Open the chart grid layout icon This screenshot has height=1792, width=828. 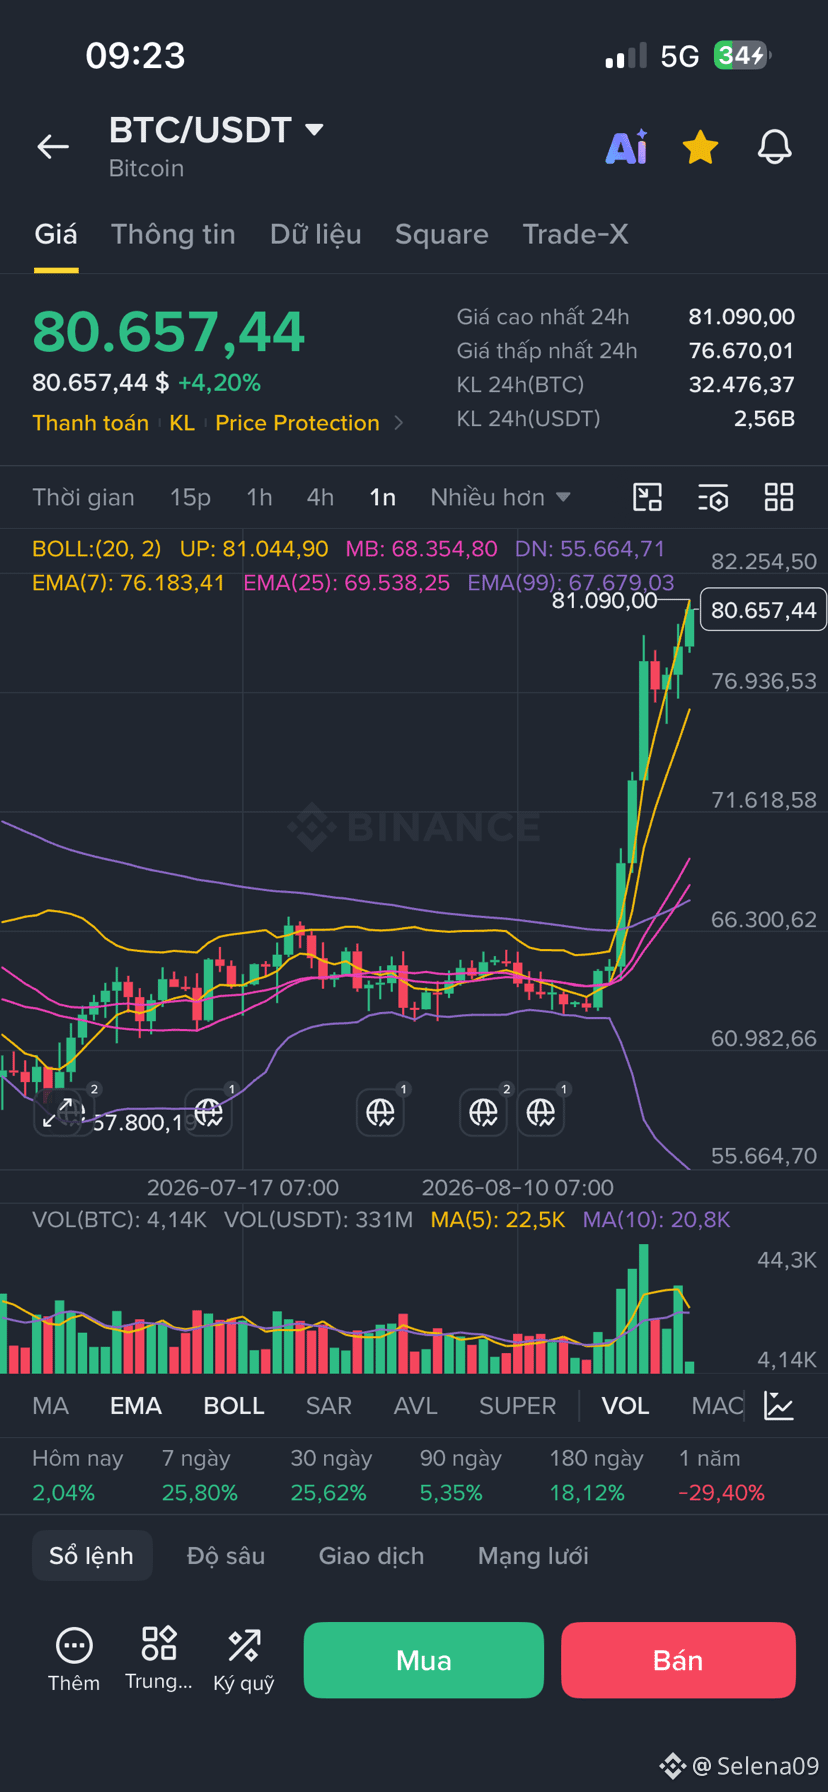tap(779, 497)
